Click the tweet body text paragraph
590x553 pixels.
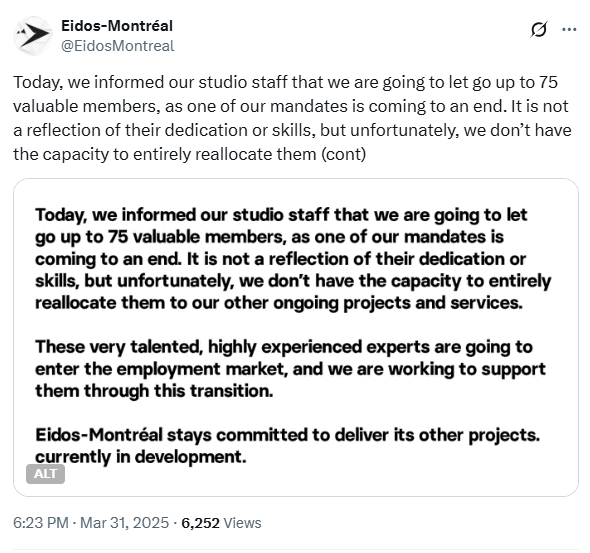tap(292, 118)
